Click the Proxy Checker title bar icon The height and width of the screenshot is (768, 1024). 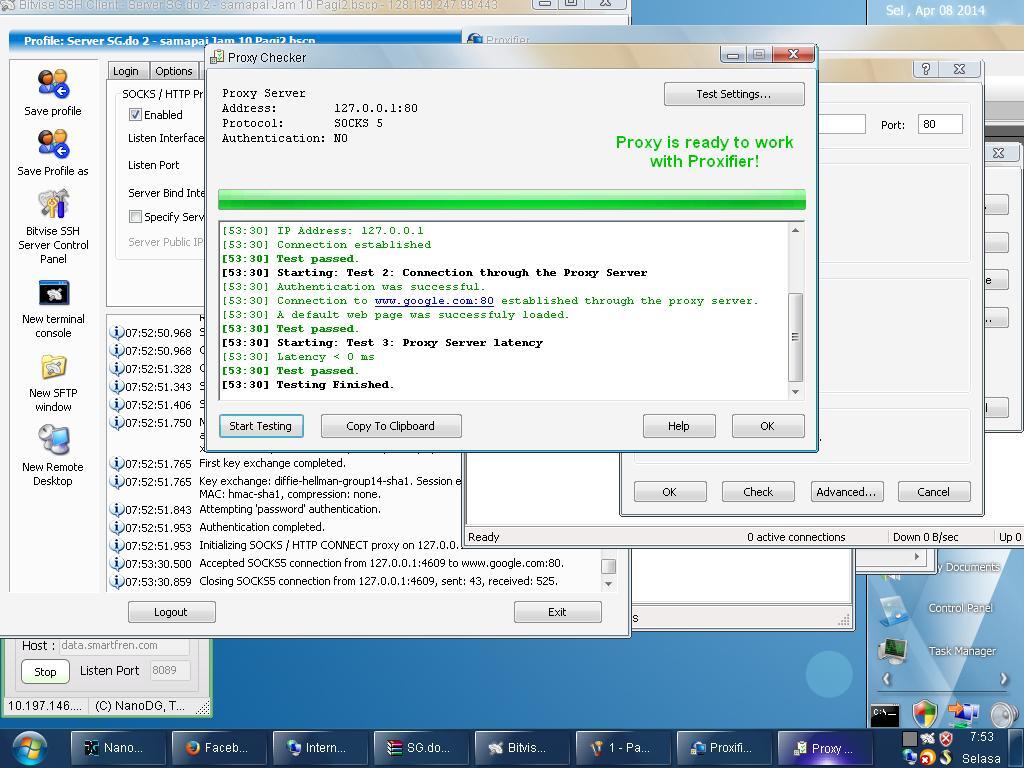[x=217, y=57]
